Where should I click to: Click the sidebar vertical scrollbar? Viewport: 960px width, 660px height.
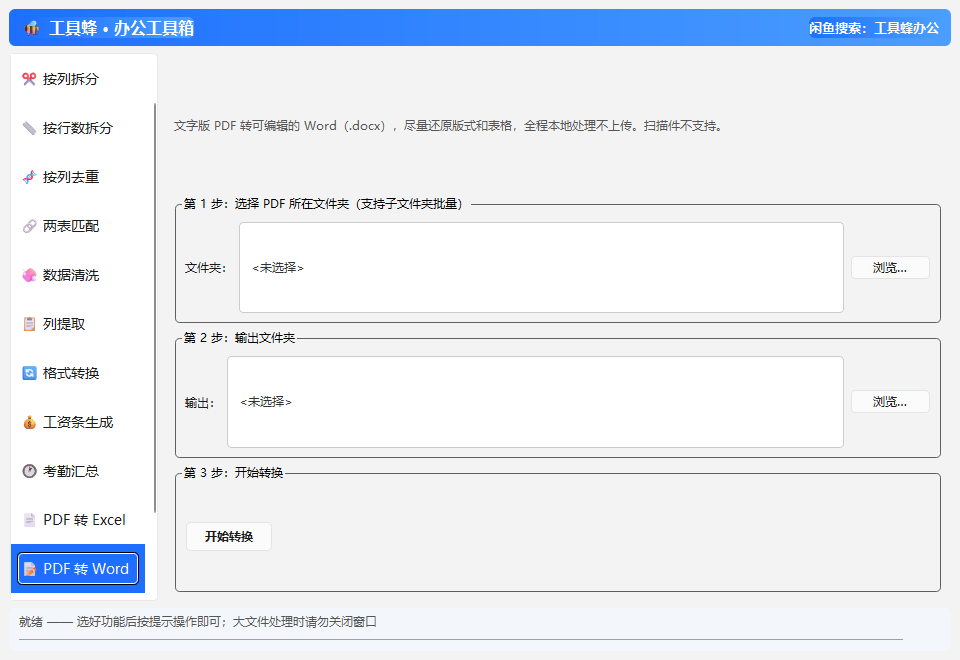(x=154, y=307)
